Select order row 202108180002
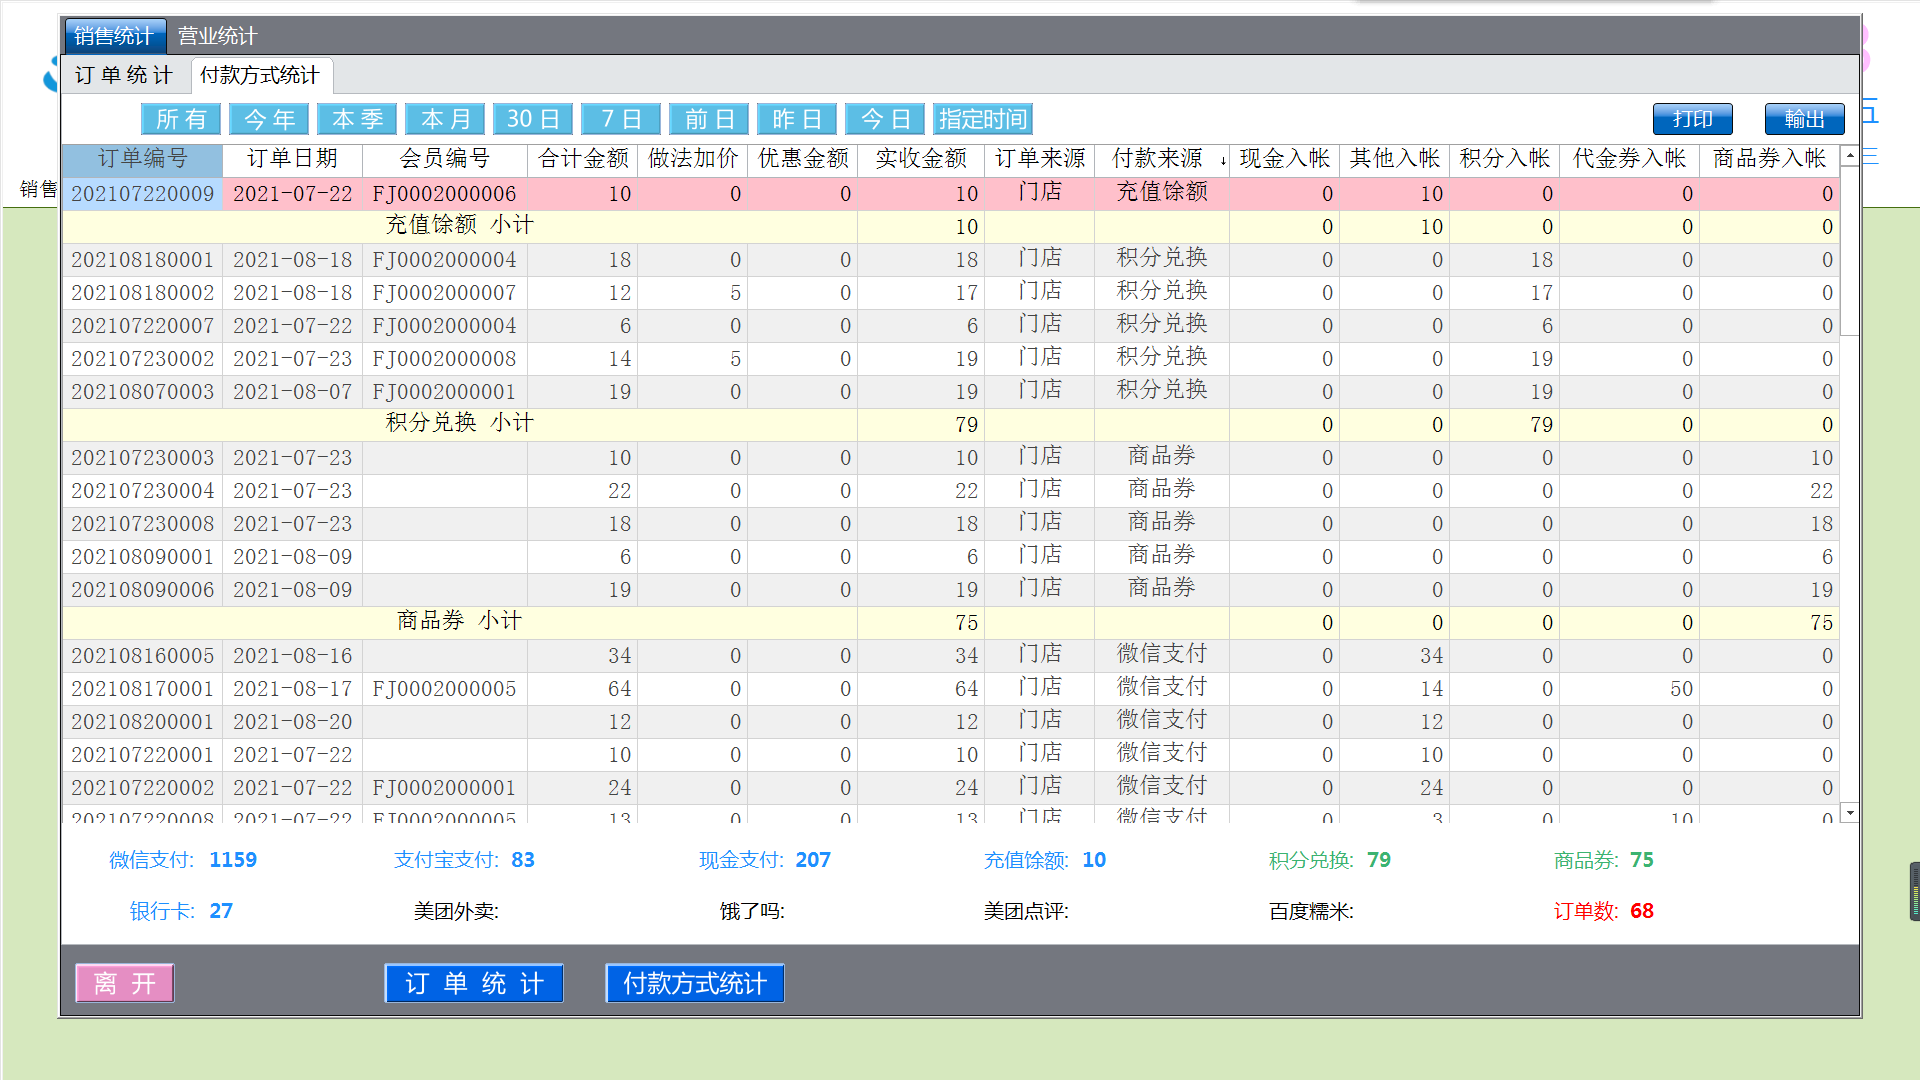Viewport: 1920px width, 1080px height. pyautogui.click(x=950, y=293)
